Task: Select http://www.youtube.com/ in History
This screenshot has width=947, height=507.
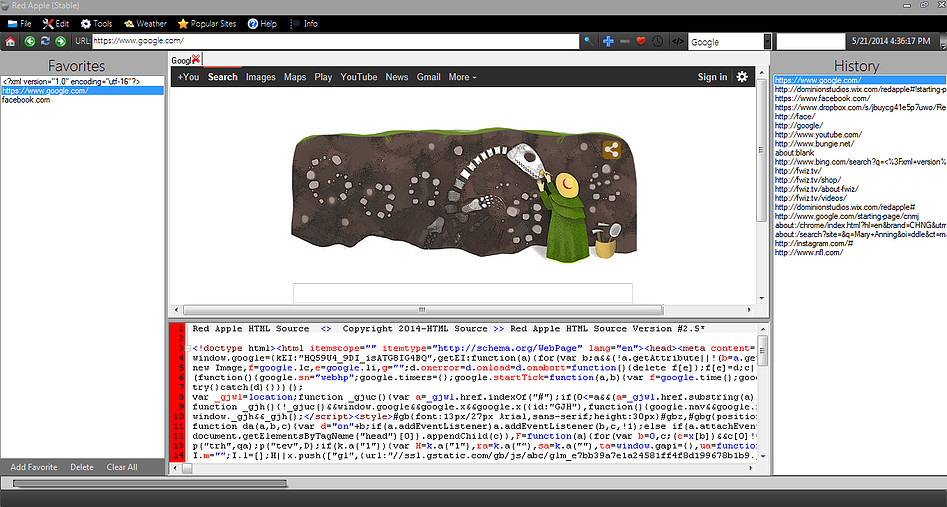Action: click(x=818, y=134)
